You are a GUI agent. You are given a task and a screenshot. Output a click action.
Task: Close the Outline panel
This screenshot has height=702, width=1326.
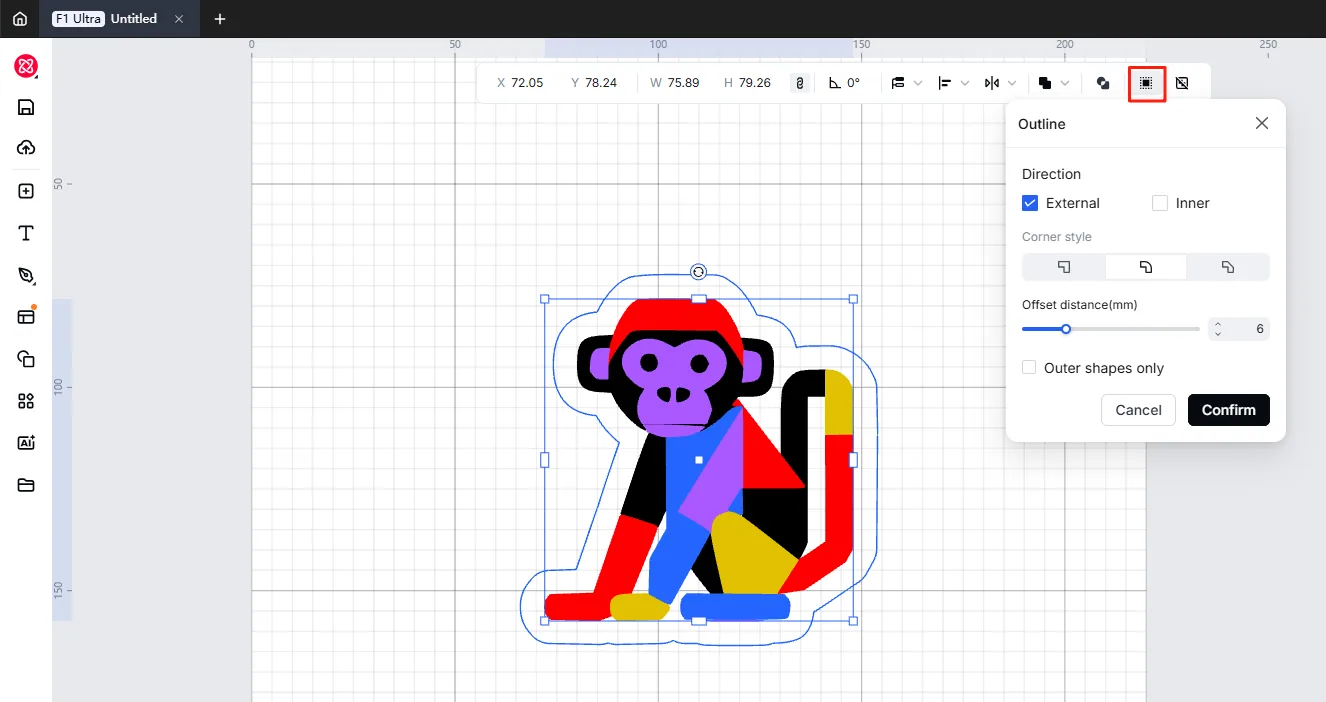1262,123
